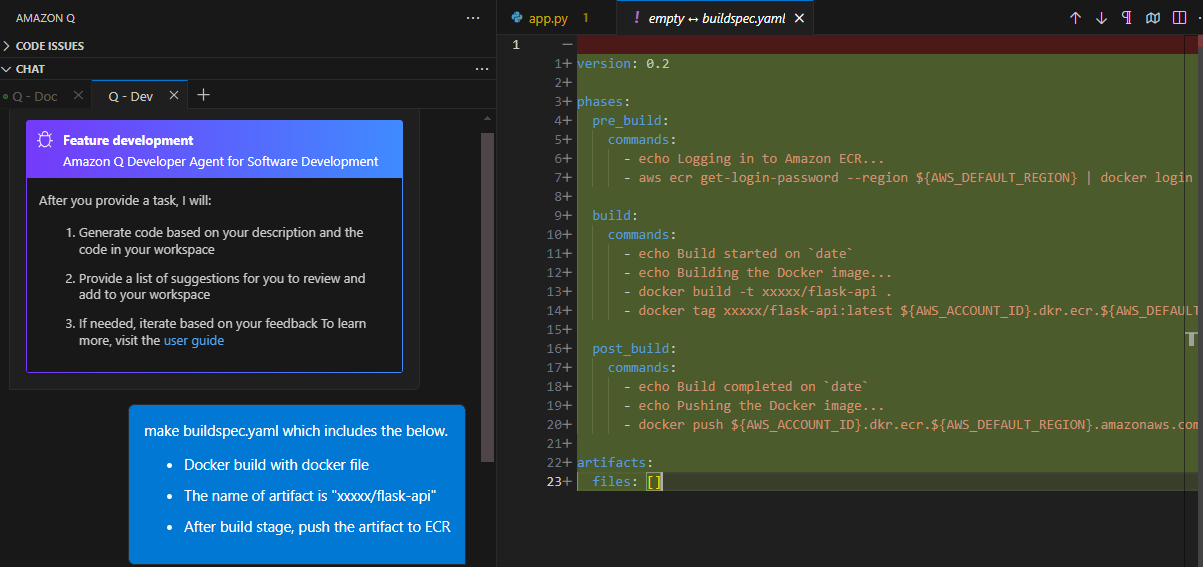Click the 'phases:' line in editor
The image size is (1203, 567).
pos(603,101)
